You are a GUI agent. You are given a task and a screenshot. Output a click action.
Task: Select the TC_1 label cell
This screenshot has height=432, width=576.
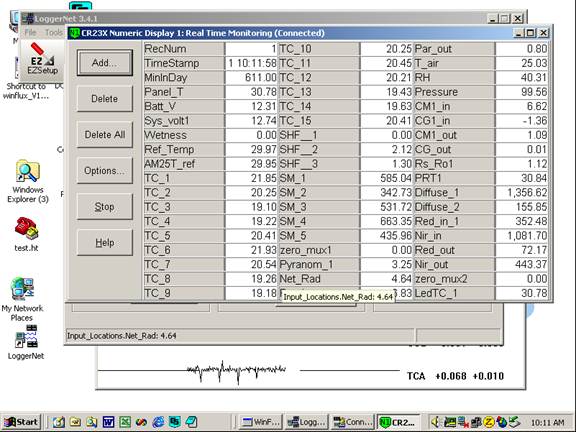click(x=184, y=178)
